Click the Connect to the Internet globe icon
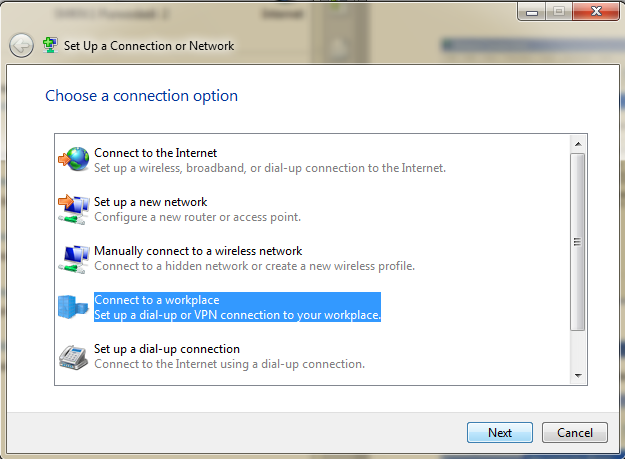Viewport: 625px width, 459px height. (73, 160)
